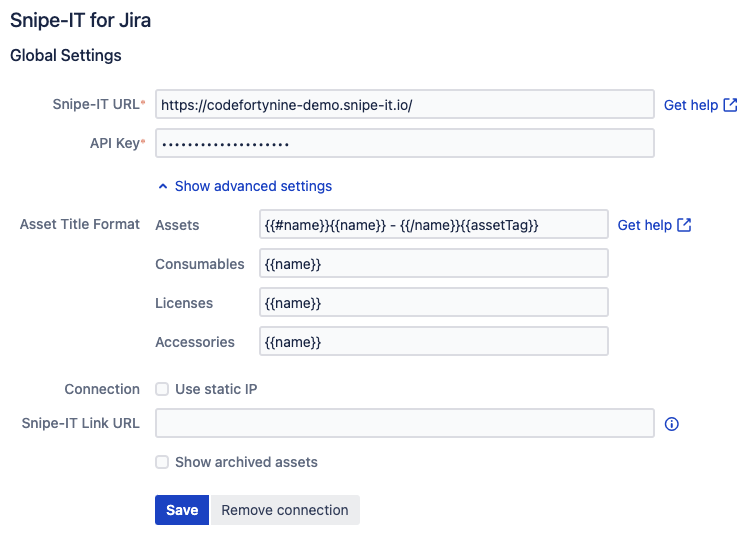The height and width of the screenshot is (542, 752).
Task: Click the Remove connection button
Action: coord(285,510)
